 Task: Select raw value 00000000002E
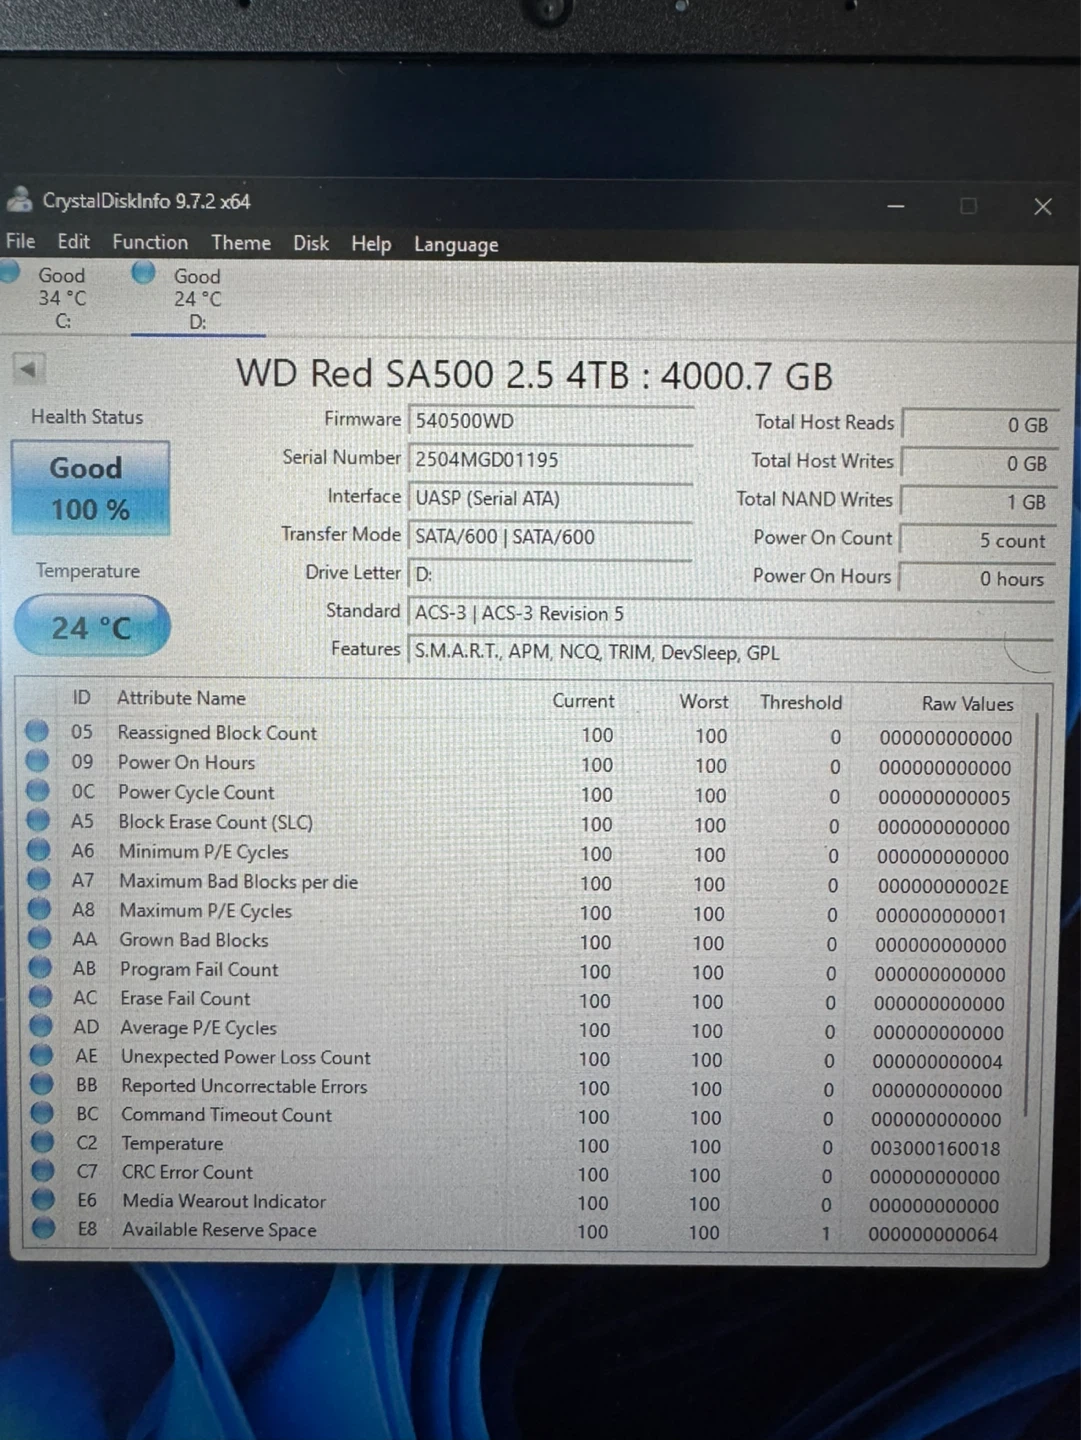point(943,886)
